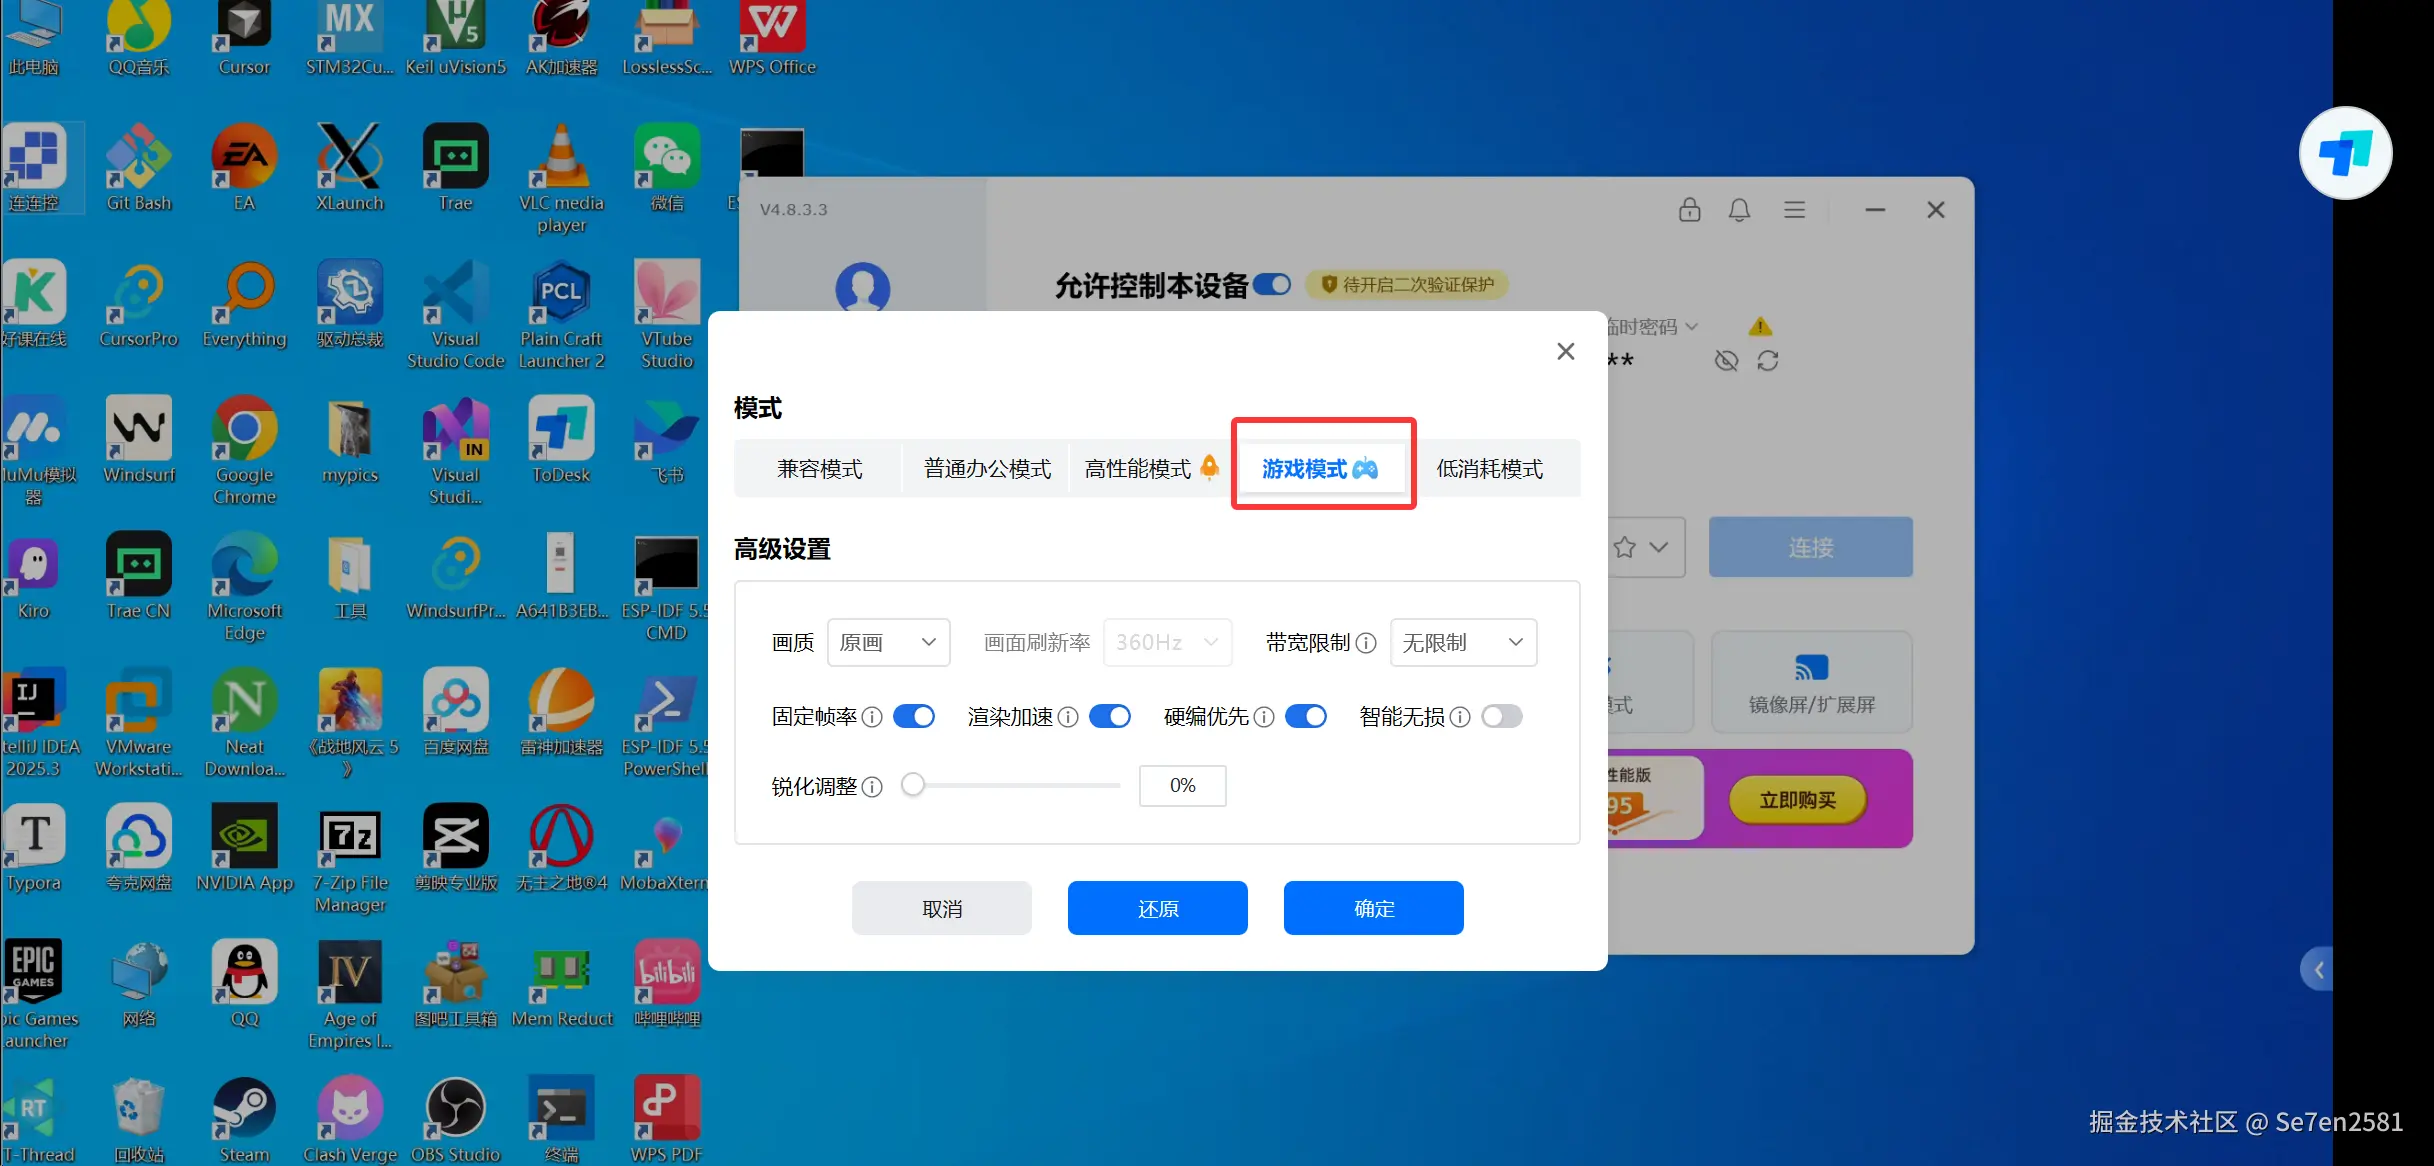Enable the smart lossless toggle
2434x1166 pixels.
(1502, 717)
